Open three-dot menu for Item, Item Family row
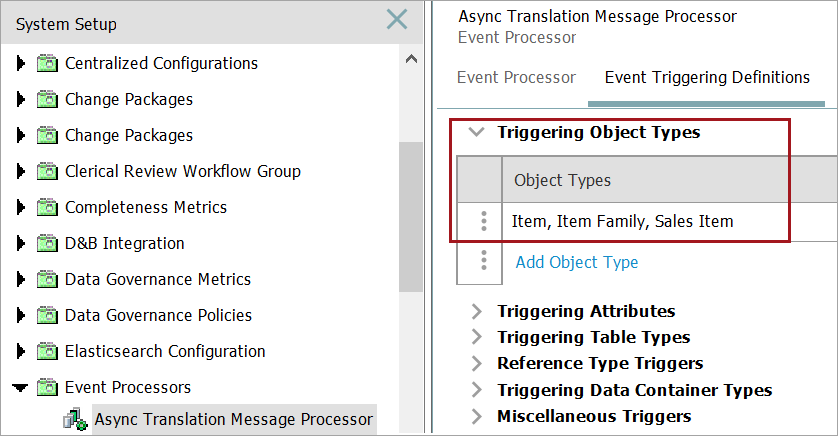838x436 pixels. click(x=484, y=221)
